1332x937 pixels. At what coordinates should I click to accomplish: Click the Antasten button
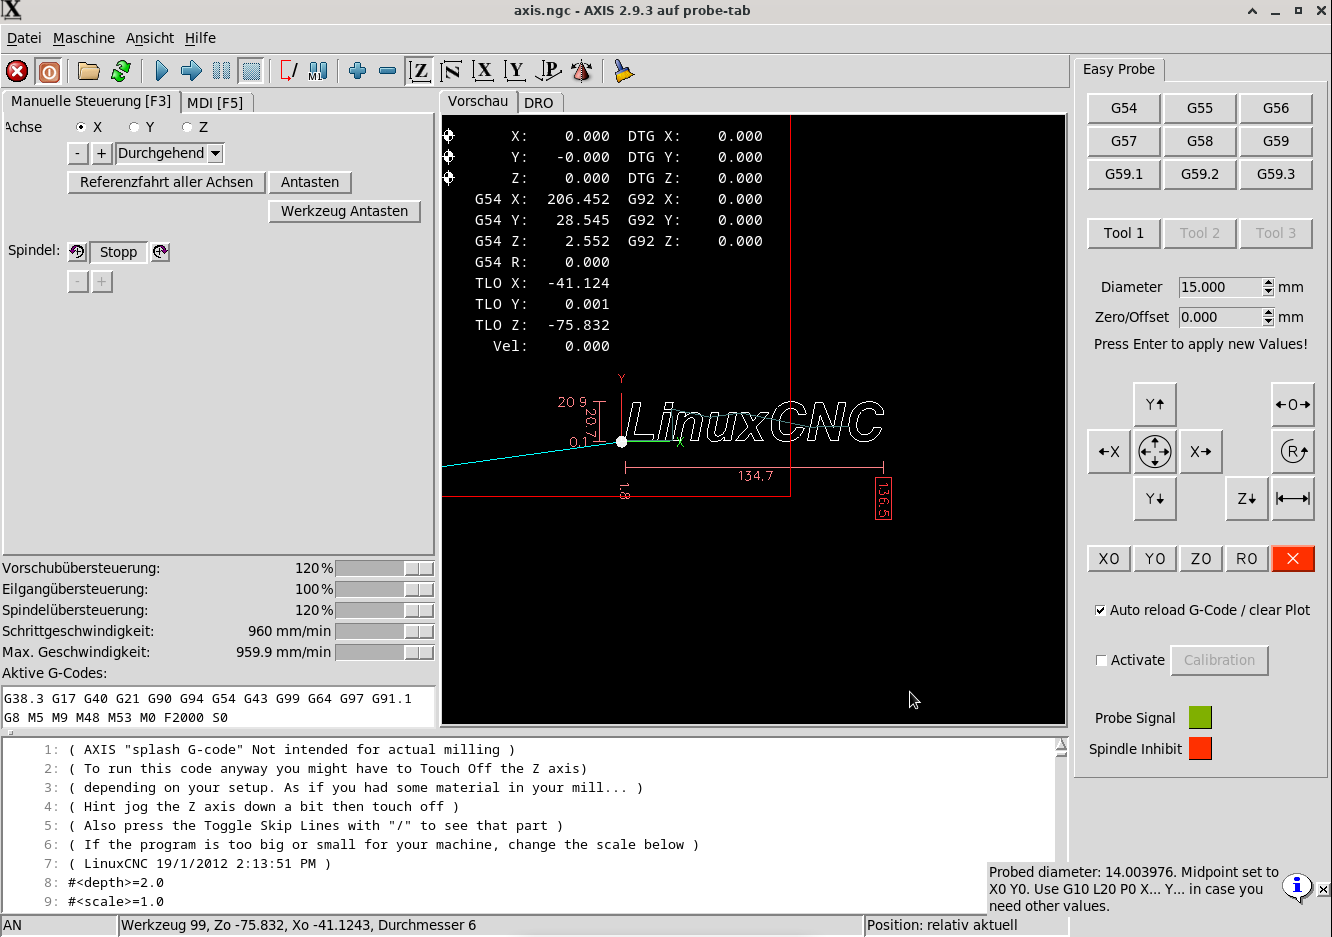(310, 182)
